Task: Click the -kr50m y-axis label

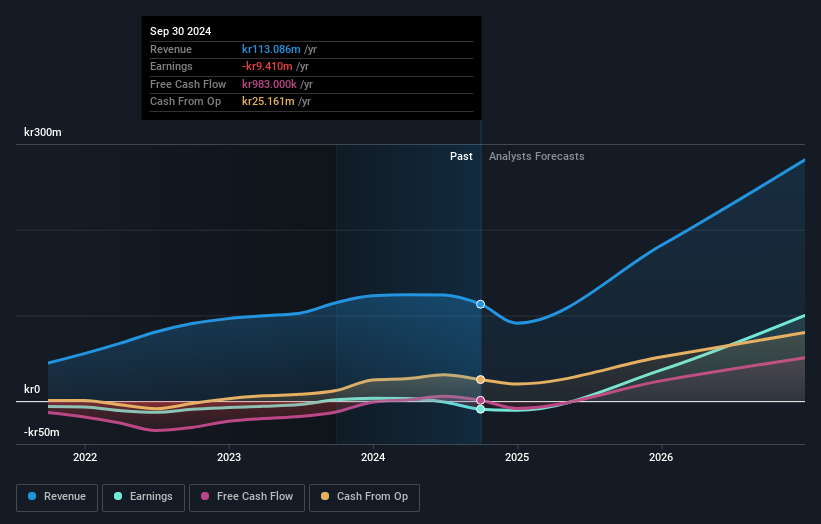Action: point(41,432)
